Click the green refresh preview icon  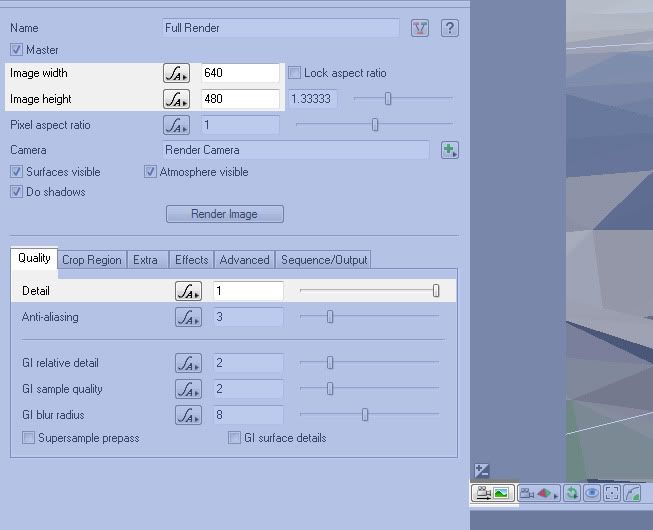(571, 493)
